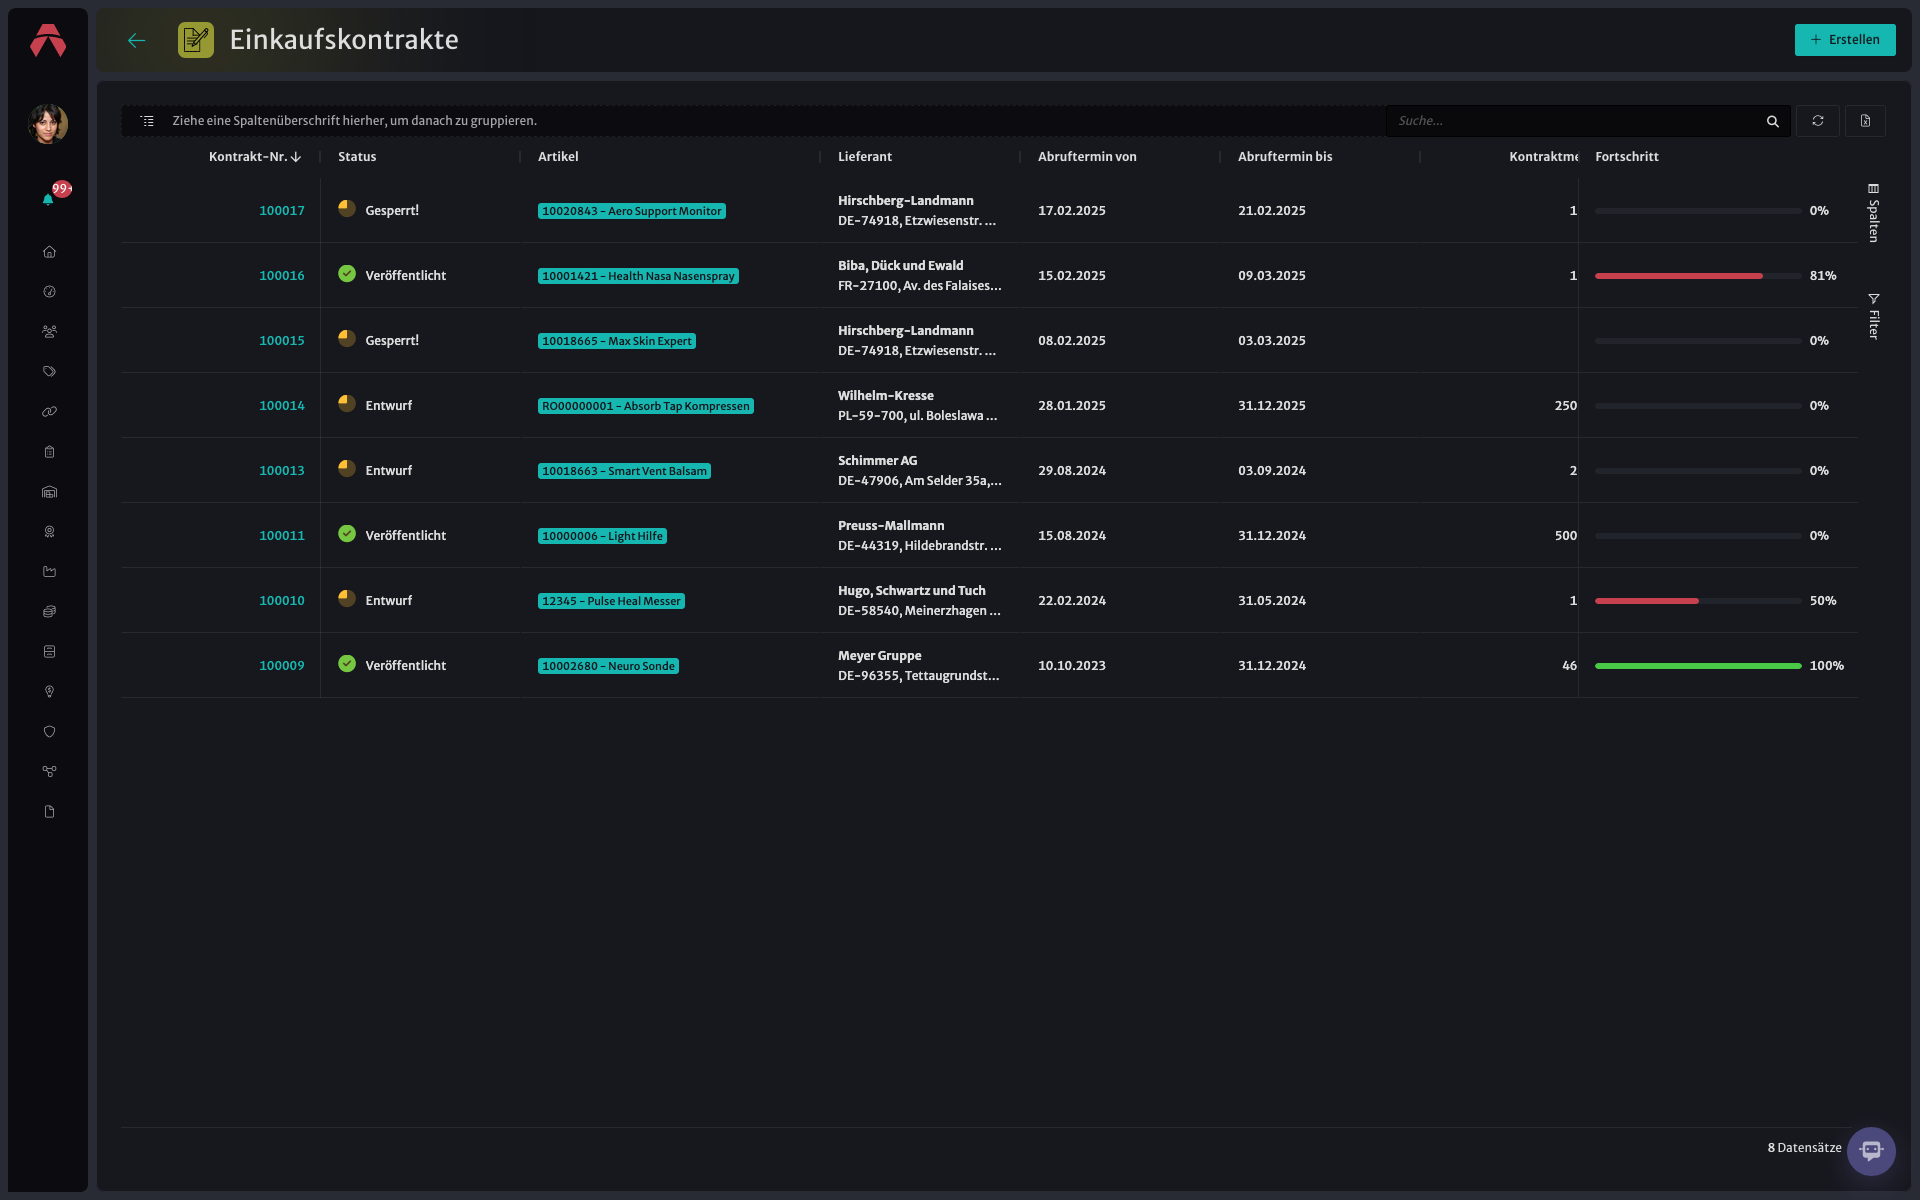Click the Erstellen button
The width and height of the screenshot is (1920, 1200).
click(x=1845, y=40)
